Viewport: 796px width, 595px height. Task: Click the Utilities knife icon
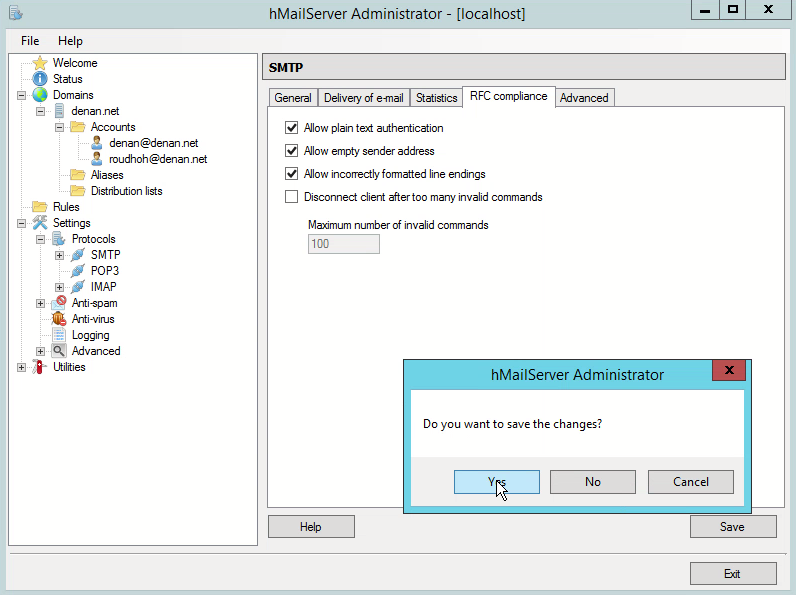click(40, 367)
